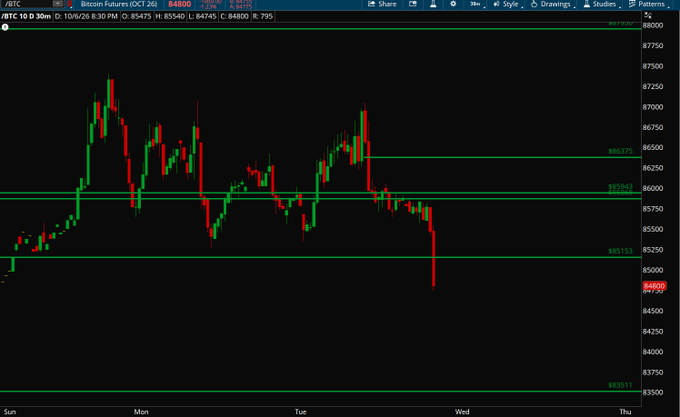This screenshot has height=417, width=680.
Task: Click the 86250 price axis label
Action: (653, 168)
